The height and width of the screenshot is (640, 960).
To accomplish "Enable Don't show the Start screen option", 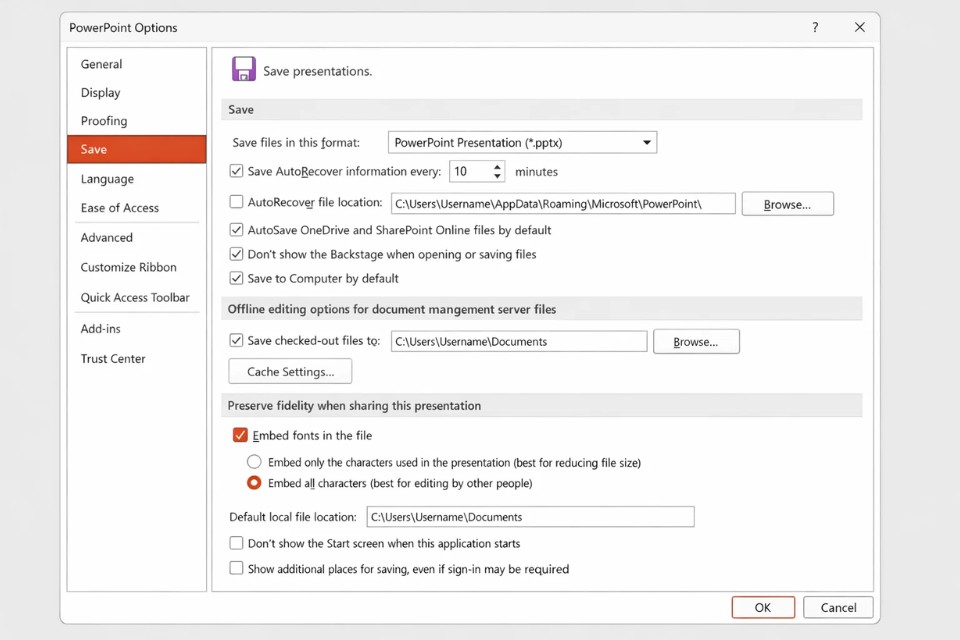I will pyautogui.click(x=236, y=543).
